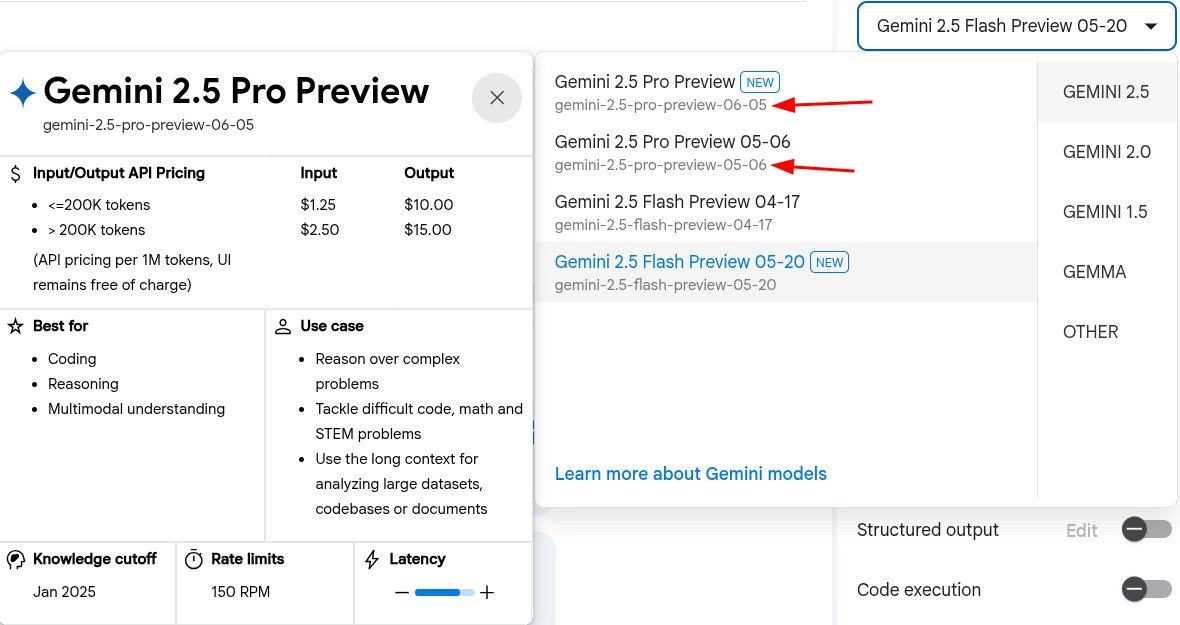Screen dimensions: 1180x625
Task: Click the Use case person icon
Action: tap(283, 326)
